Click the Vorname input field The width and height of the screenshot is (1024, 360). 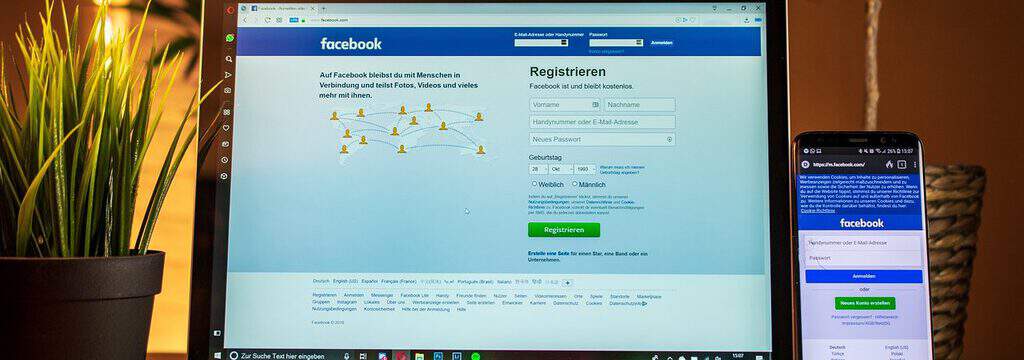point(565,105)
